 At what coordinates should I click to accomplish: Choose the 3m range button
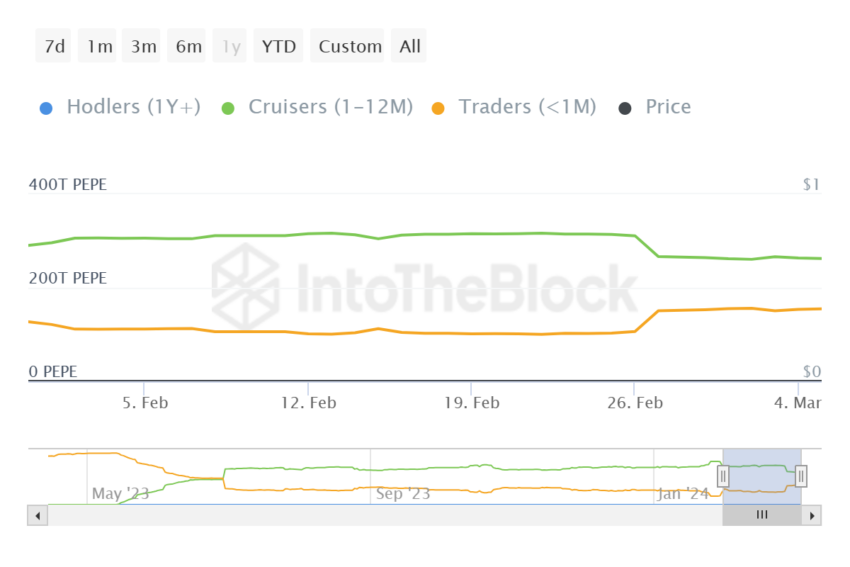pyautogui.click(x=143, y=46)
